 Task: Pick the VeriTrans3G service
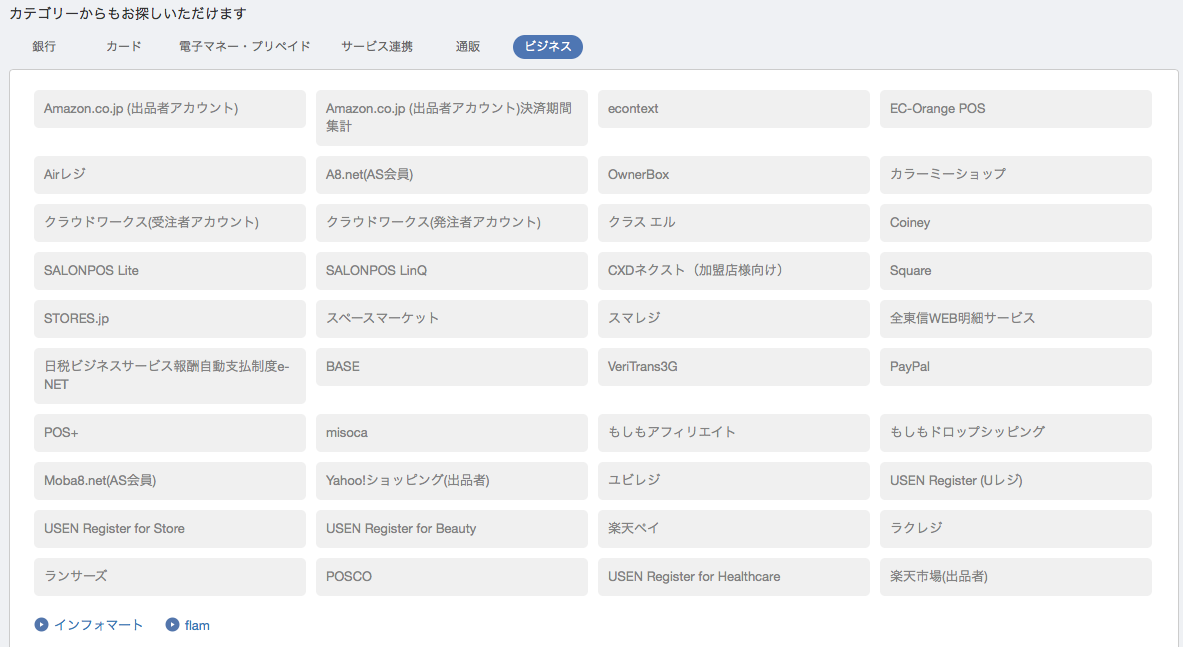pyautogui.click(x=734, y=366)
